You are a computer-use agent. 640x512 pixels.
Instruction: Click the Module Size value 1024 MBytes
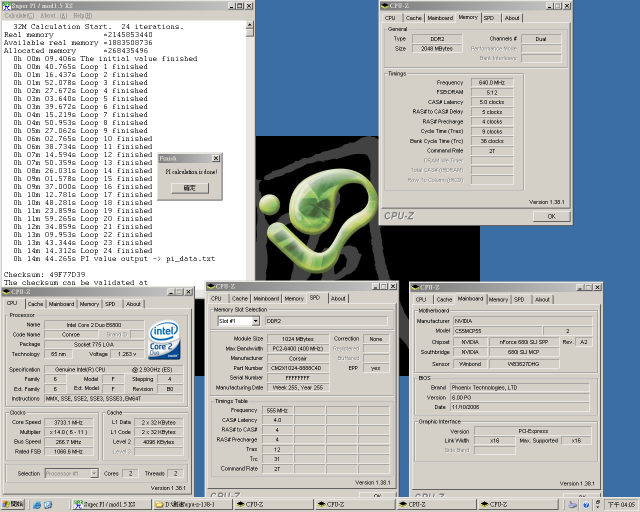[x=298, y=339]
